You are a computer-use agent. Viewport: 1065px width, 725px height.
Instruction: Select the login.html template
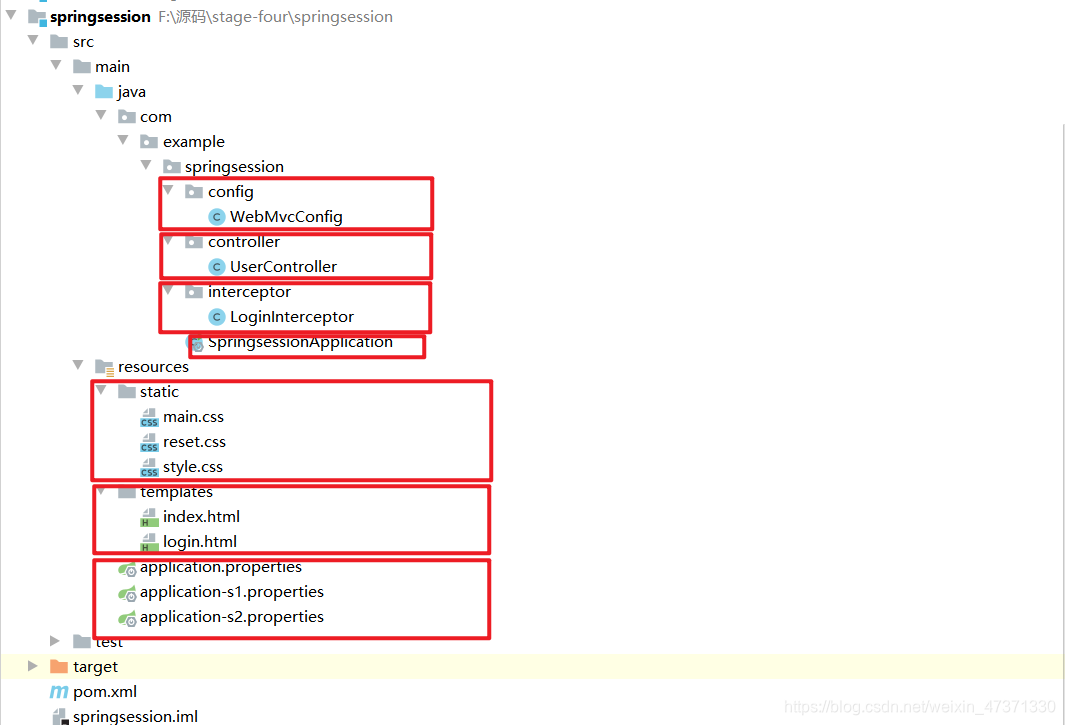[200, 542]
